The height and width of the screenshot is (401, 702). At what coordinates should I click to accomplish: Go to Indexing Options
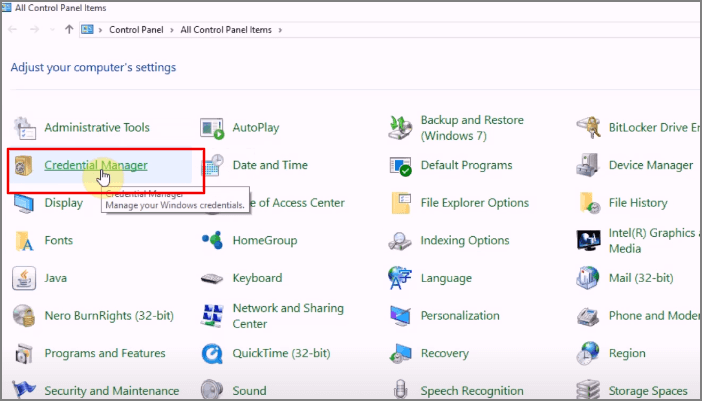pyautogui.click(x=464, y=241)
